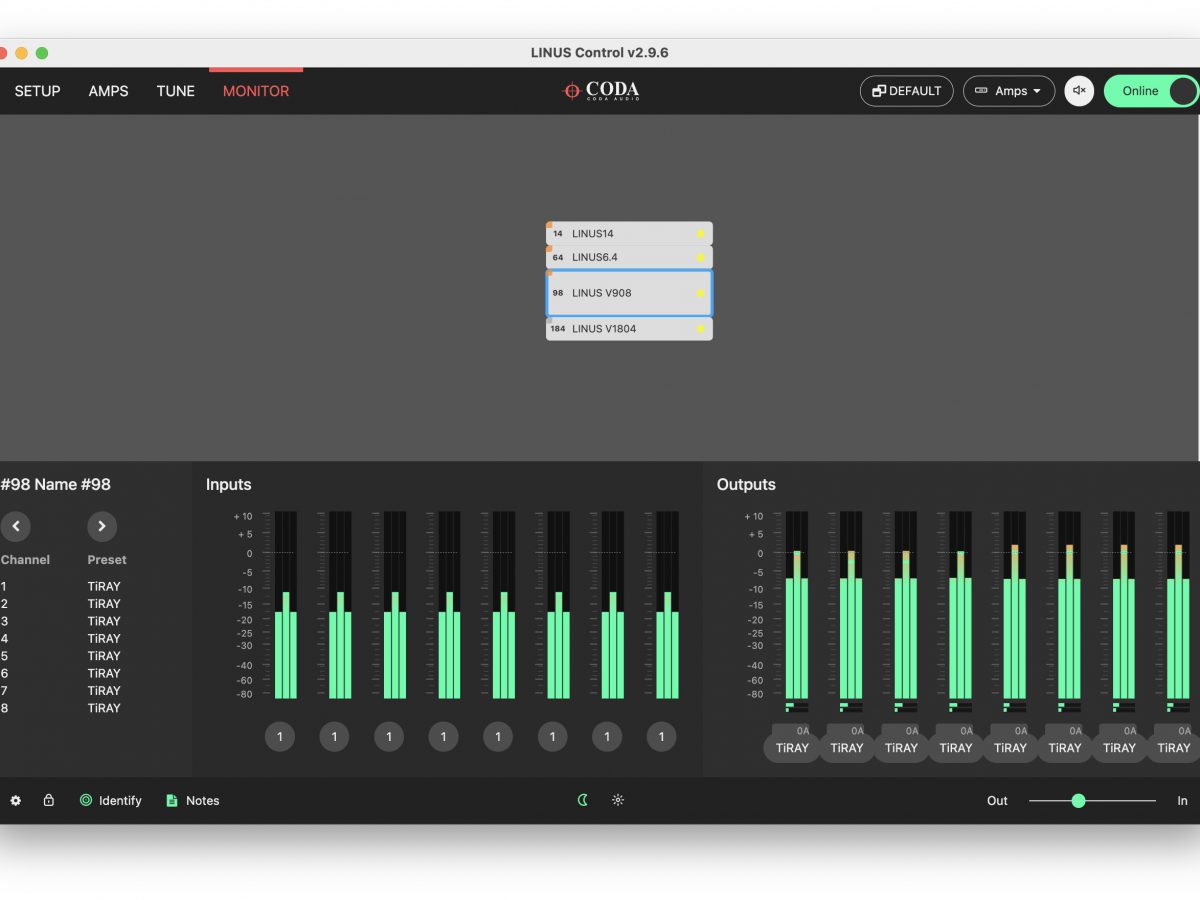Click the DEFAULT layout button
Image resolution: width=1200 pixels, height=900 pixels.
click(x=907, y=91)
